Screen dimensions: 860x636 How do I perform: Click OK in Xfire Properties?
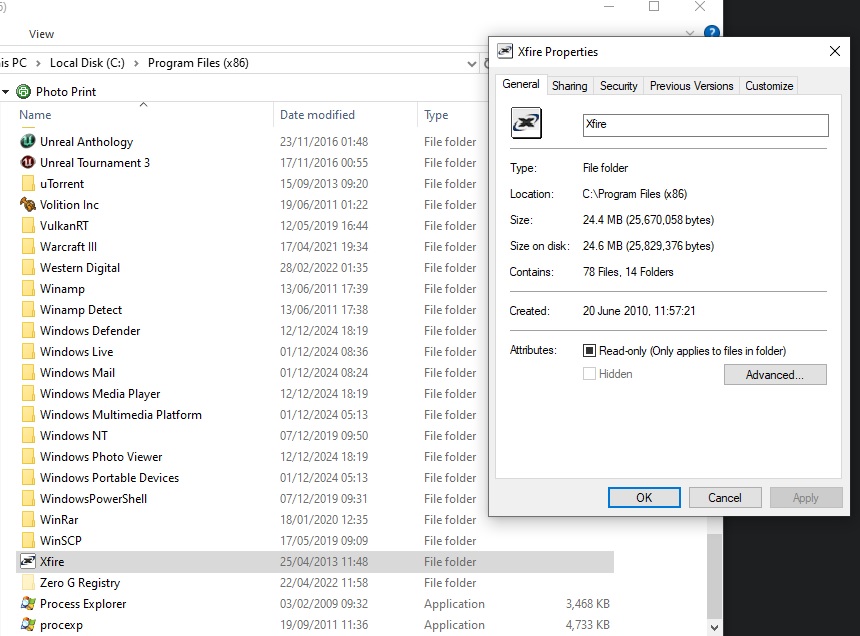(644, 497)
